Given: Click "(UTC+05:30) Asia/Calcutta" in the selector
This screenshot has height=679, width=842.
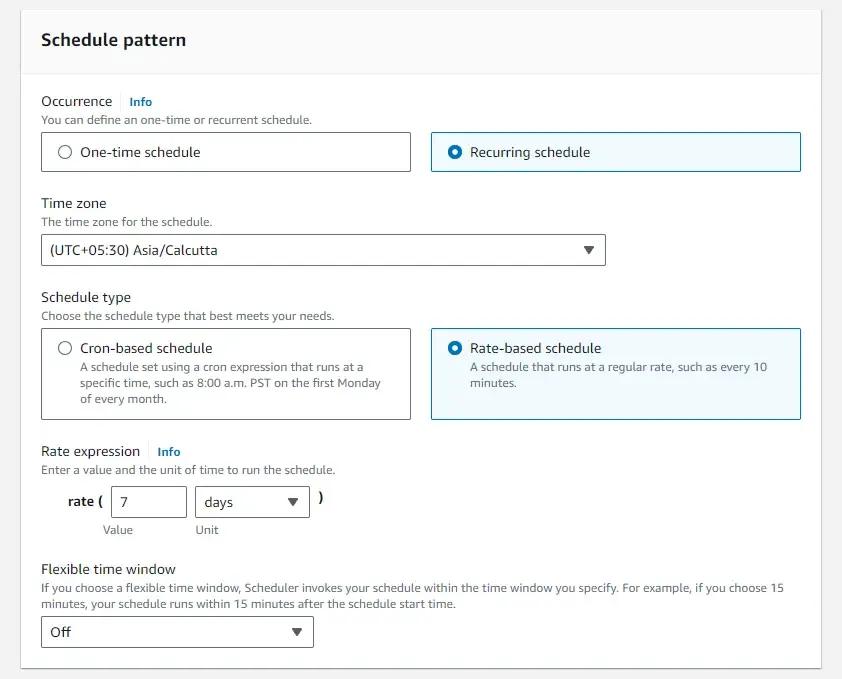Looking at the screenshot, I should [135, 249].
